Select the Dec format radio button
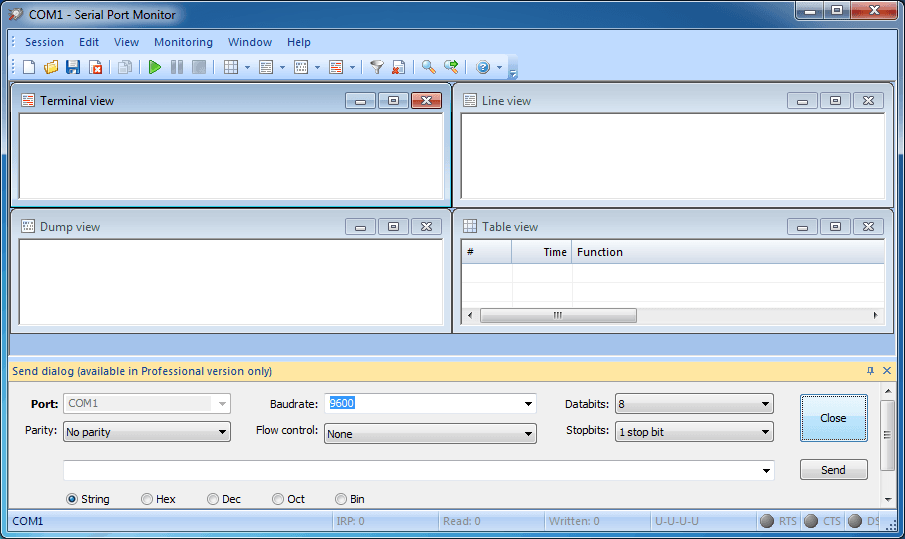The width and height of the screenshot is (905, 539). (213, 499)
